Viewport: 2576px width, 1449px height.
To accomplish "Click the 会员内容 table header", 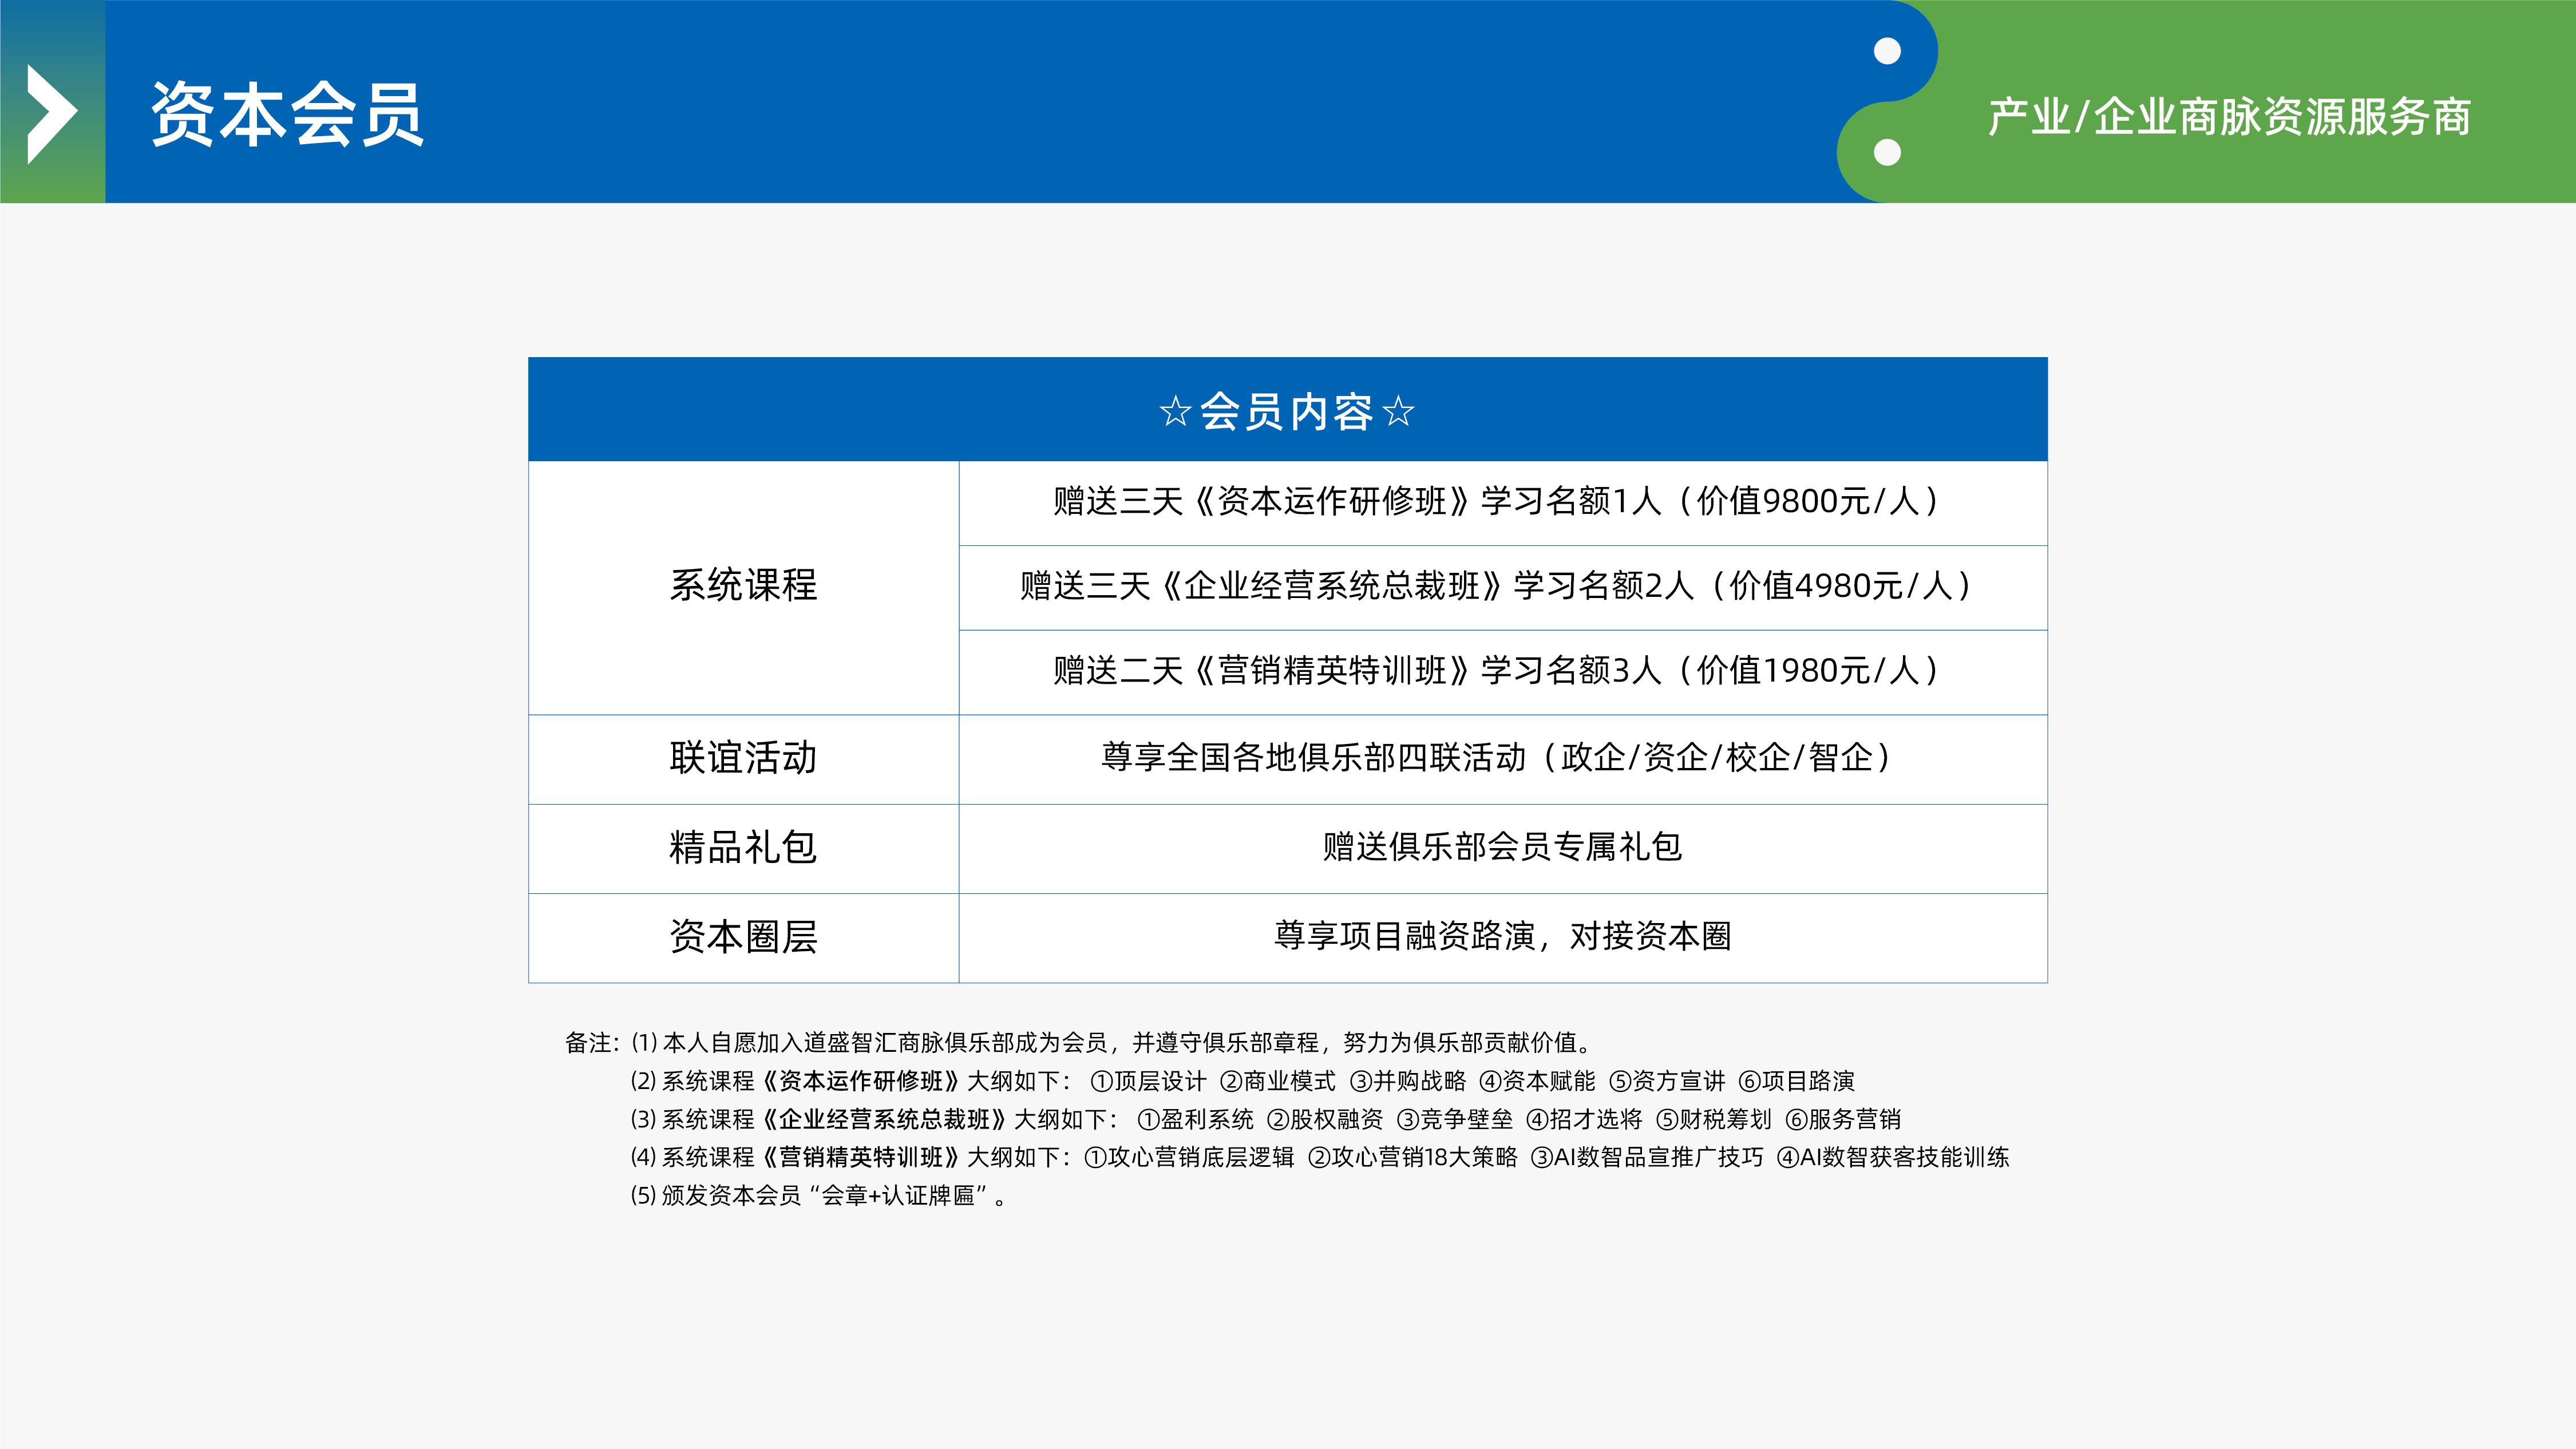I will (x=1287, y=409).
